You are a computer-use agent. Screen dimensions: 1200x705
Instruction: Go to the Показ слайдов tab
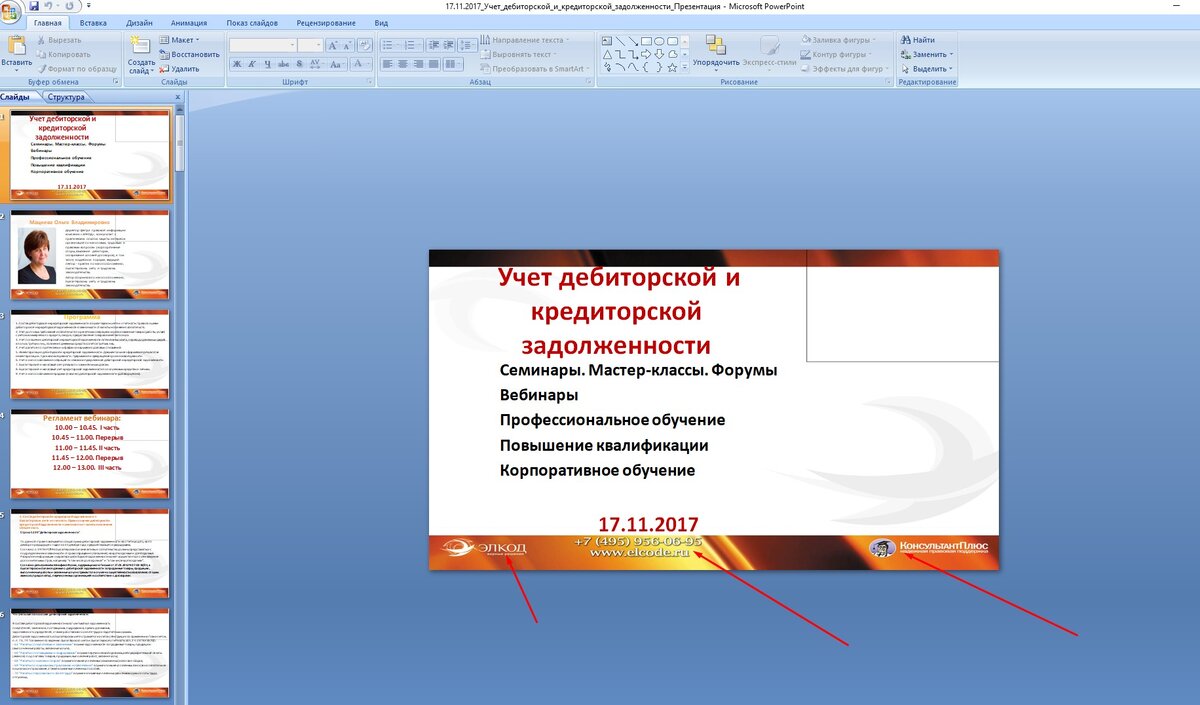[x=252, y=23]
